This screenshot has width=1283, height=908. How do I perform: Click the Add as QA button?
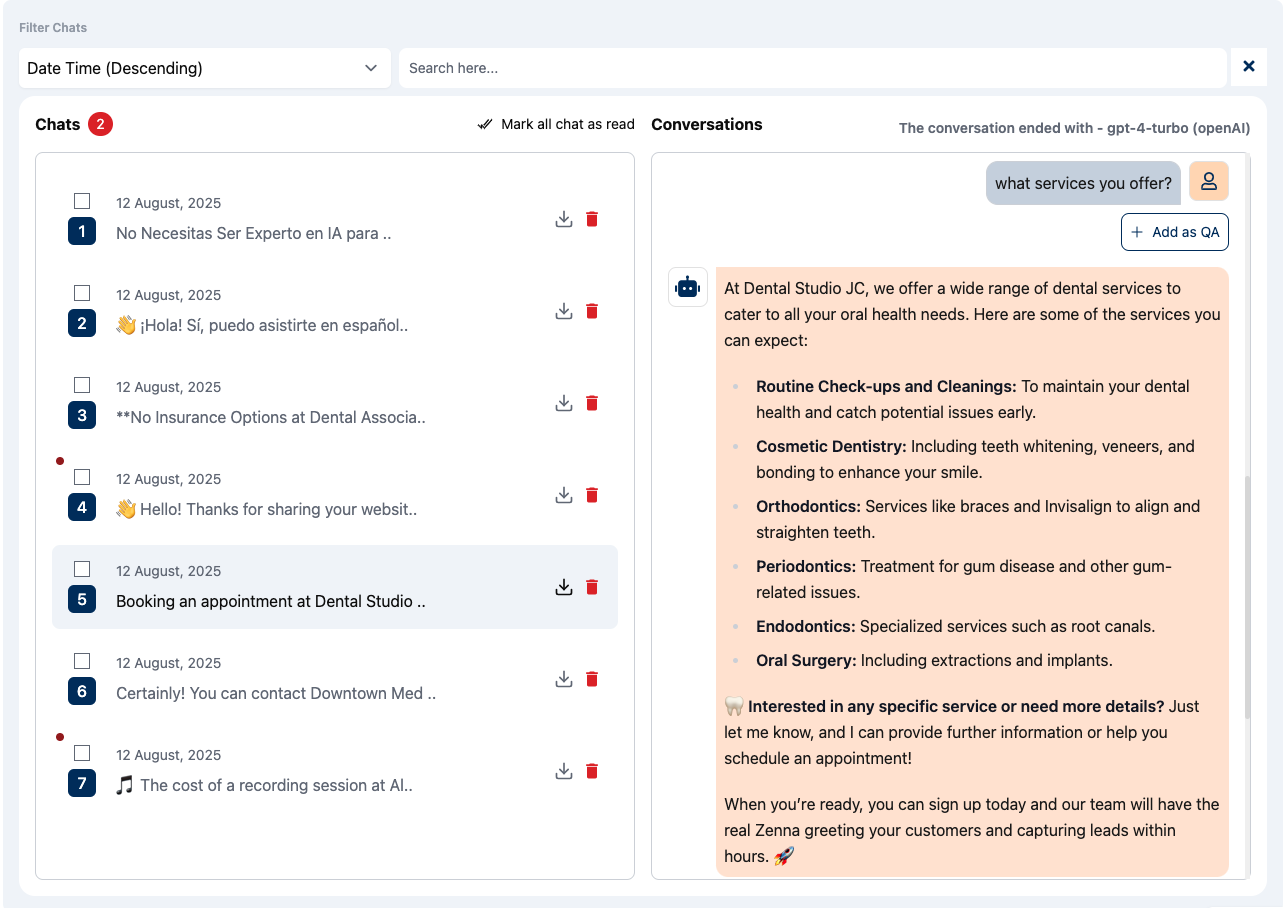click(1174, 231)
